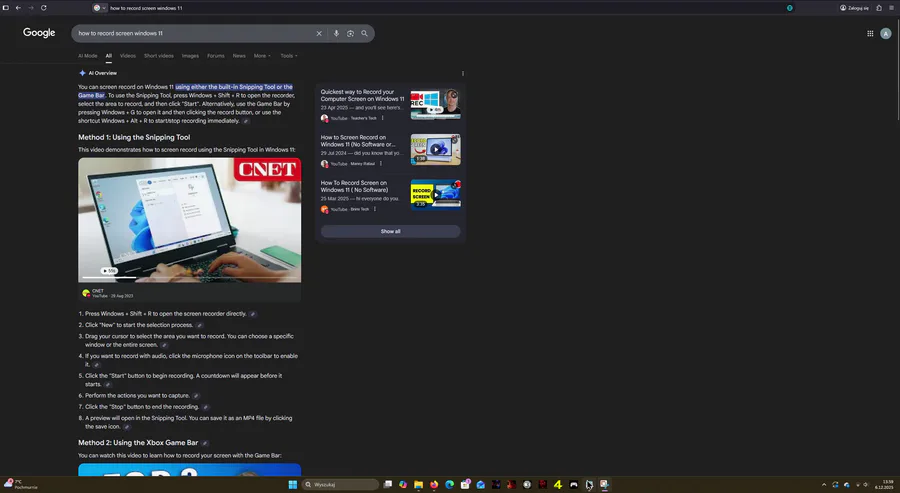
Task: Switch to the AI Mode tab
Action: point(88,56)
